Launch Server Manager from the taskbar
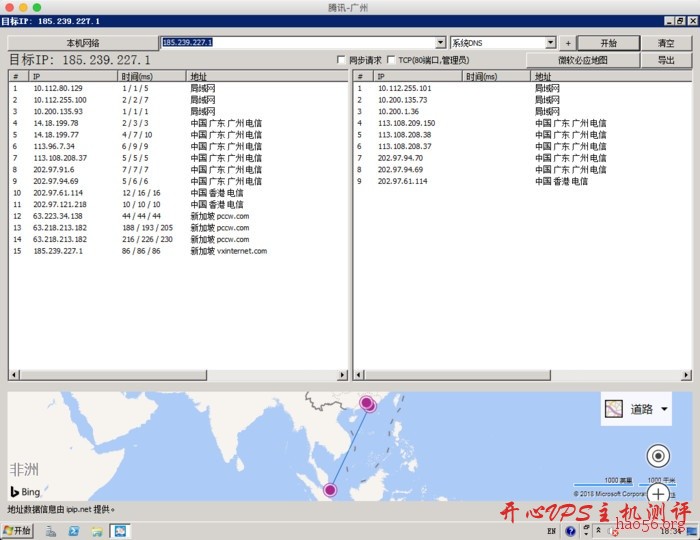The height and width of the screenshot is (540, 700). coord(50,530)
